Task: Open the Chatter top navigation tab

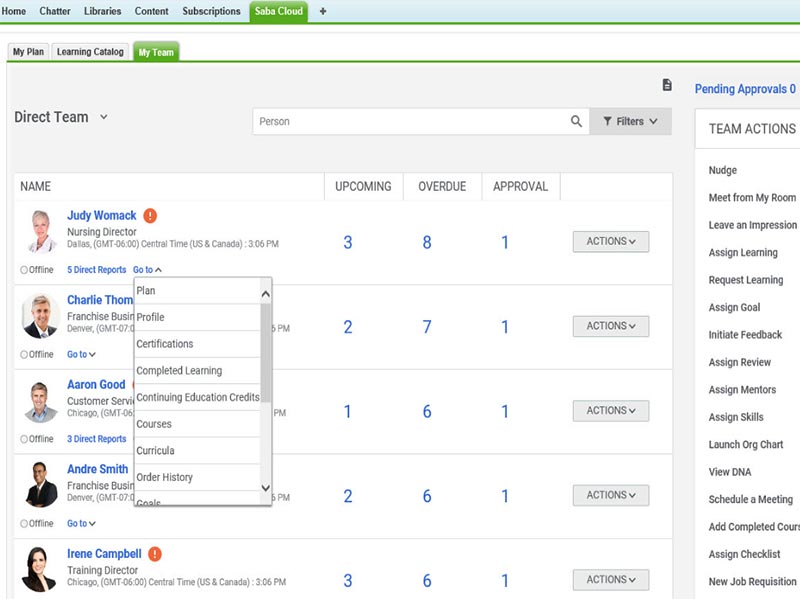Action: (x=55, y=11)
